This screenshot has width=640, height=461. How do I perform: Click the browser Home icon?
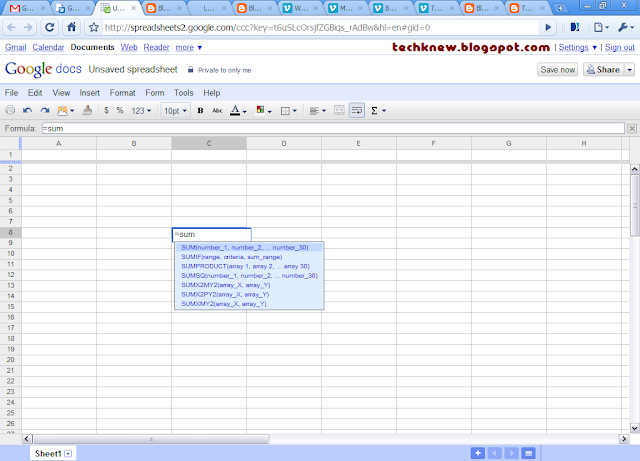coord(71,27)
